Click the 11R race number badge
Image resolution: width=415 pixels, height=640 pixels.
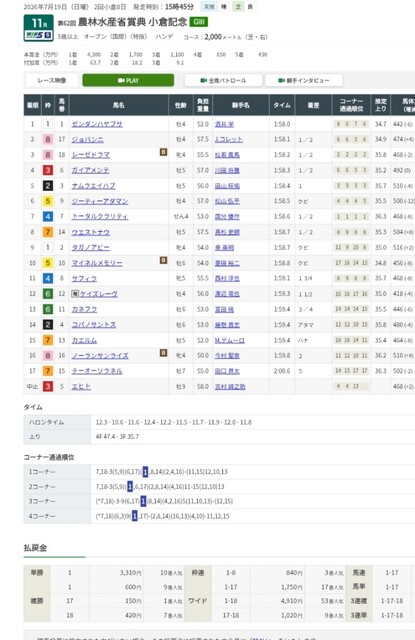coord(38,28)
